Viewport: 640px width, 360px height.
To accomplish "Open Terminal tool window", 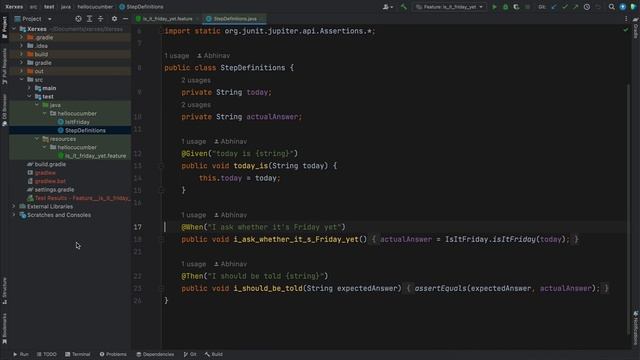I will tap(78, 354).
